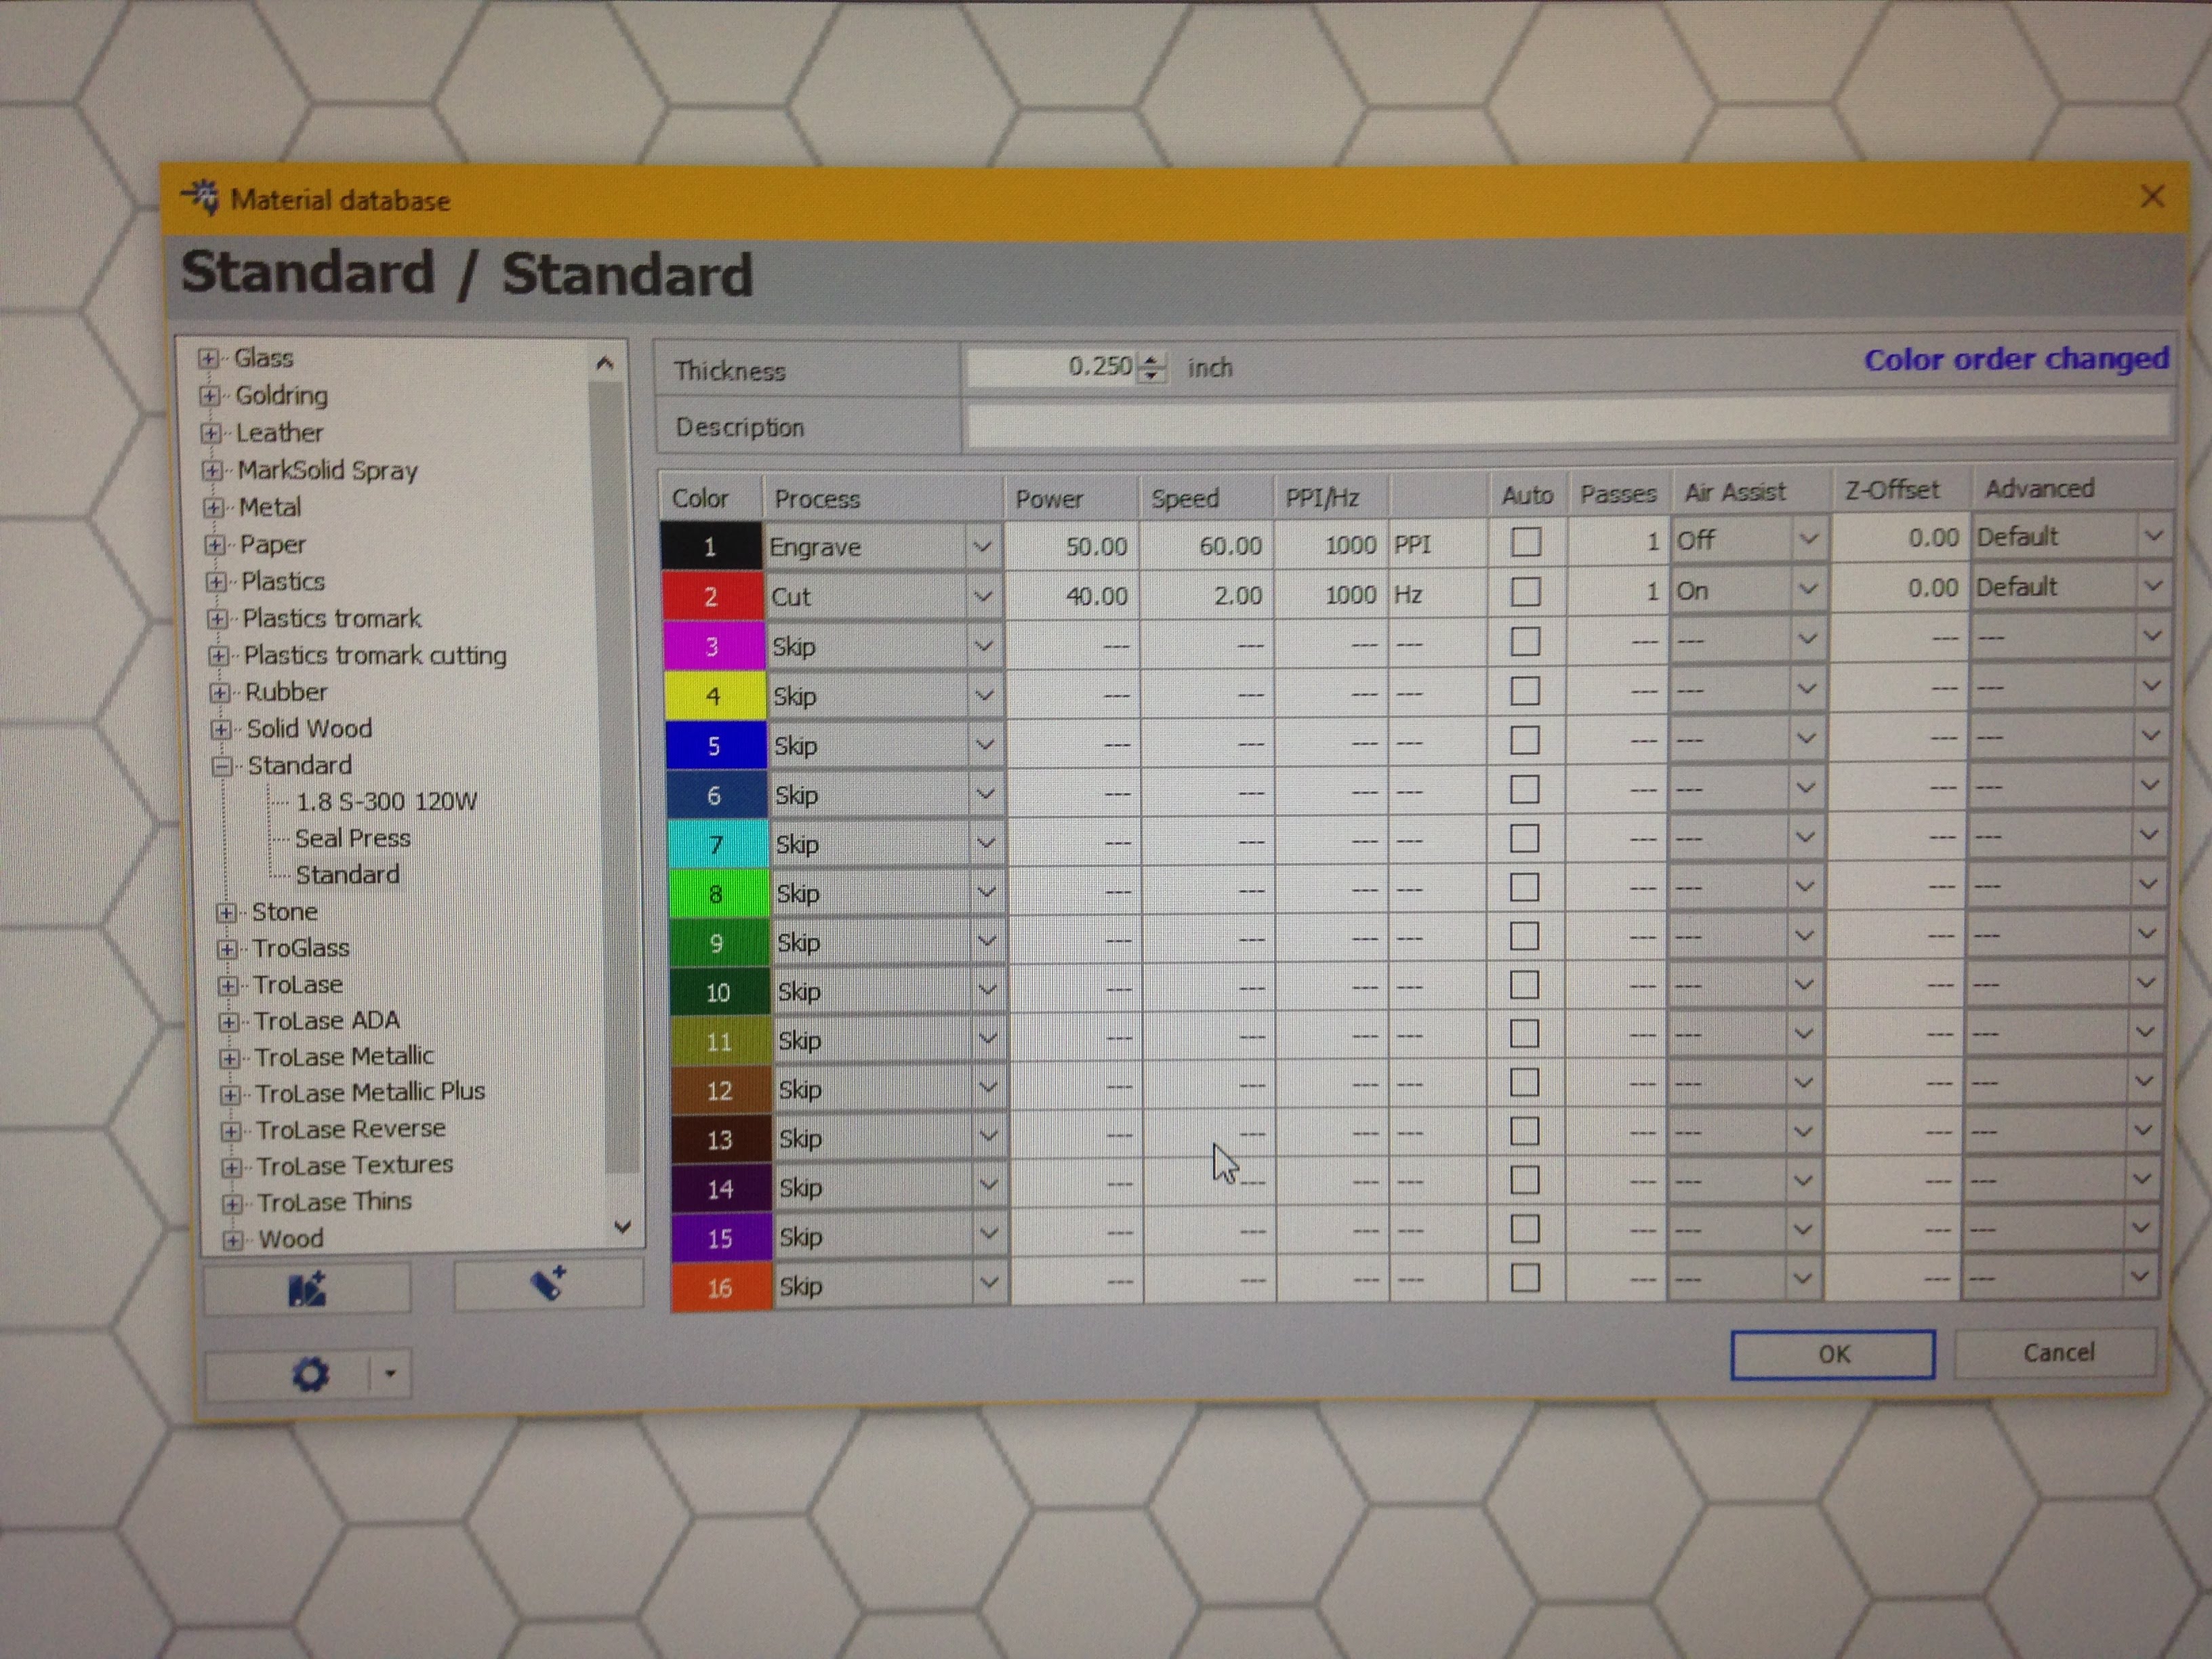Screen dimensions: 2212x1659
Task: Open Process dropdown for color 16
Action: [988, 1283]
